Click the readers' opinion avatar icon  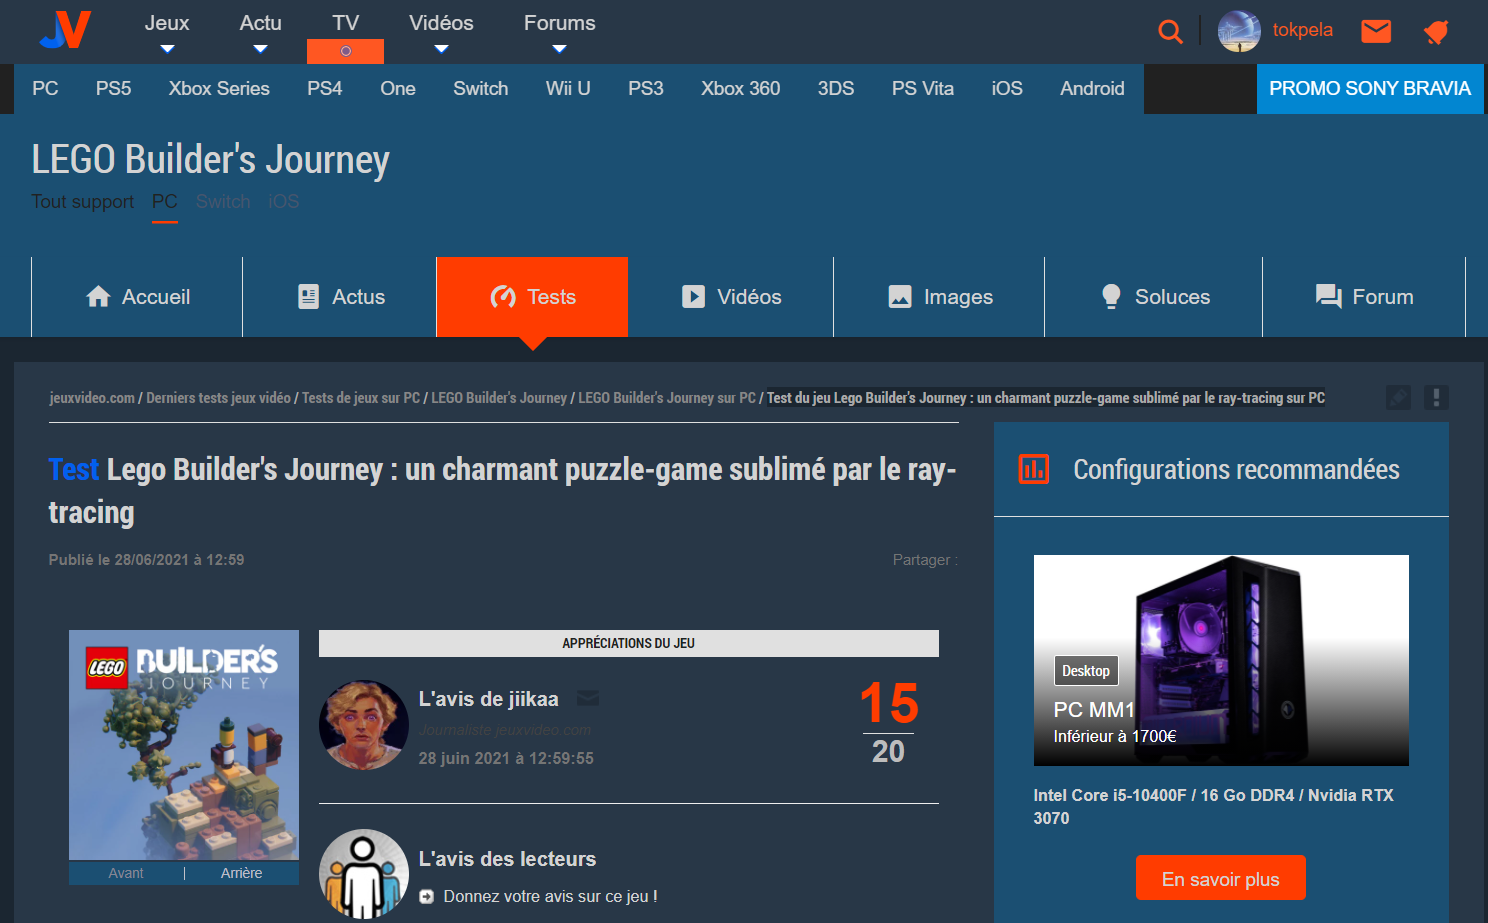pos(363,873)
